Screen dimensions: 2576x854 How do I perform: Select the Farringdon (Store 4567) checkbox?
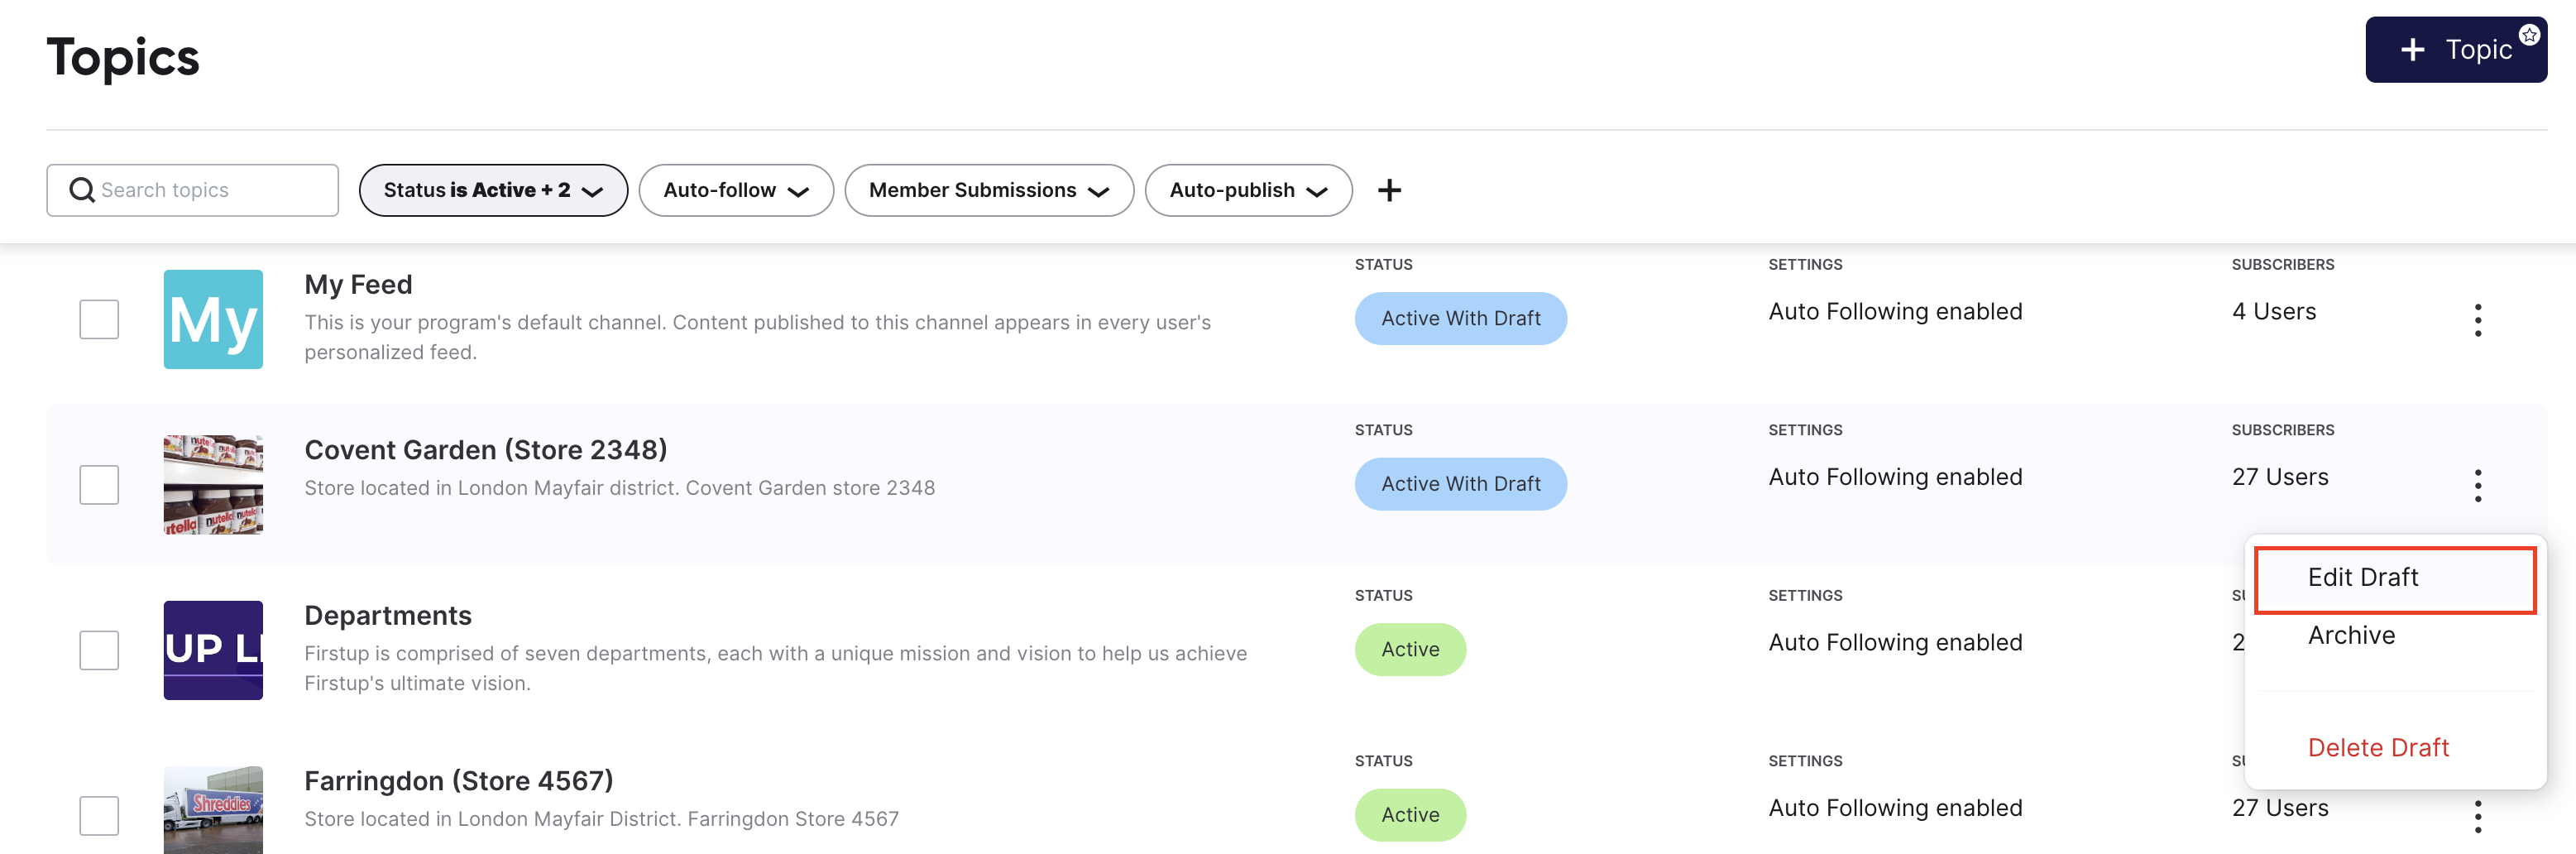click(x=99, y=816)
